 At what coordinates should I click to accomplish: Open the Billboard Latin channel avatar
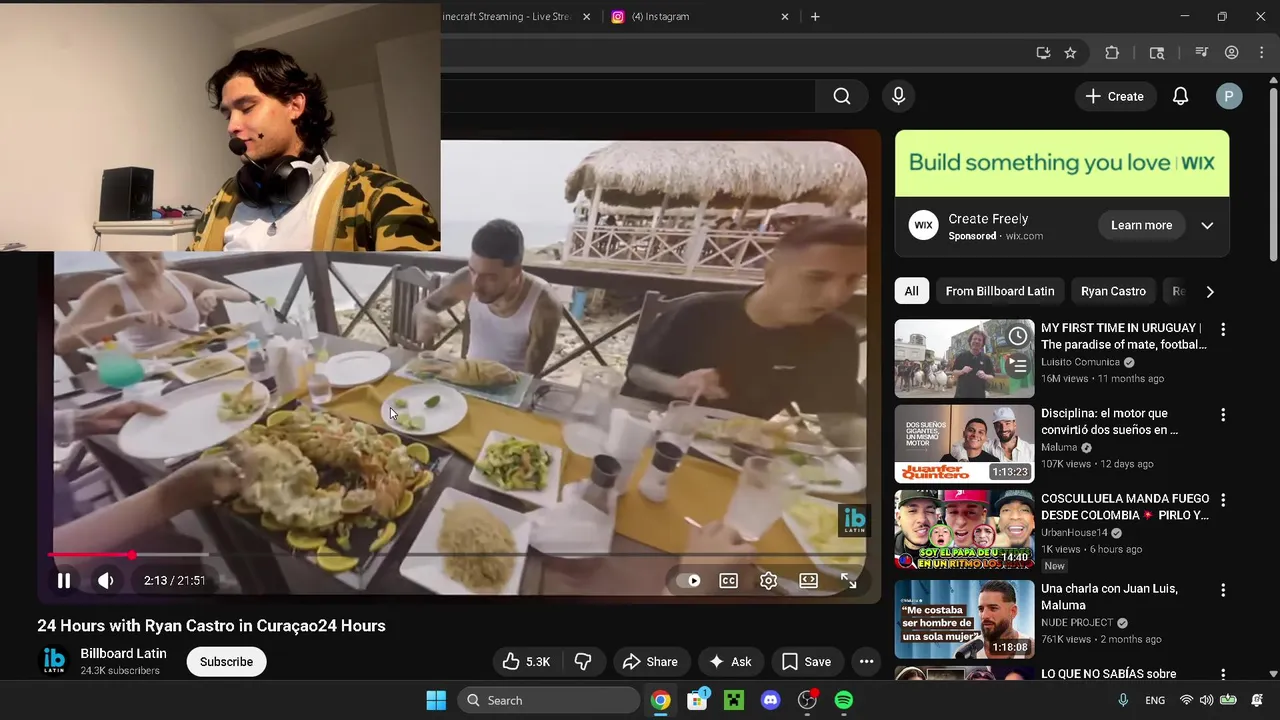pyautogui.click(x=54, y=661)
